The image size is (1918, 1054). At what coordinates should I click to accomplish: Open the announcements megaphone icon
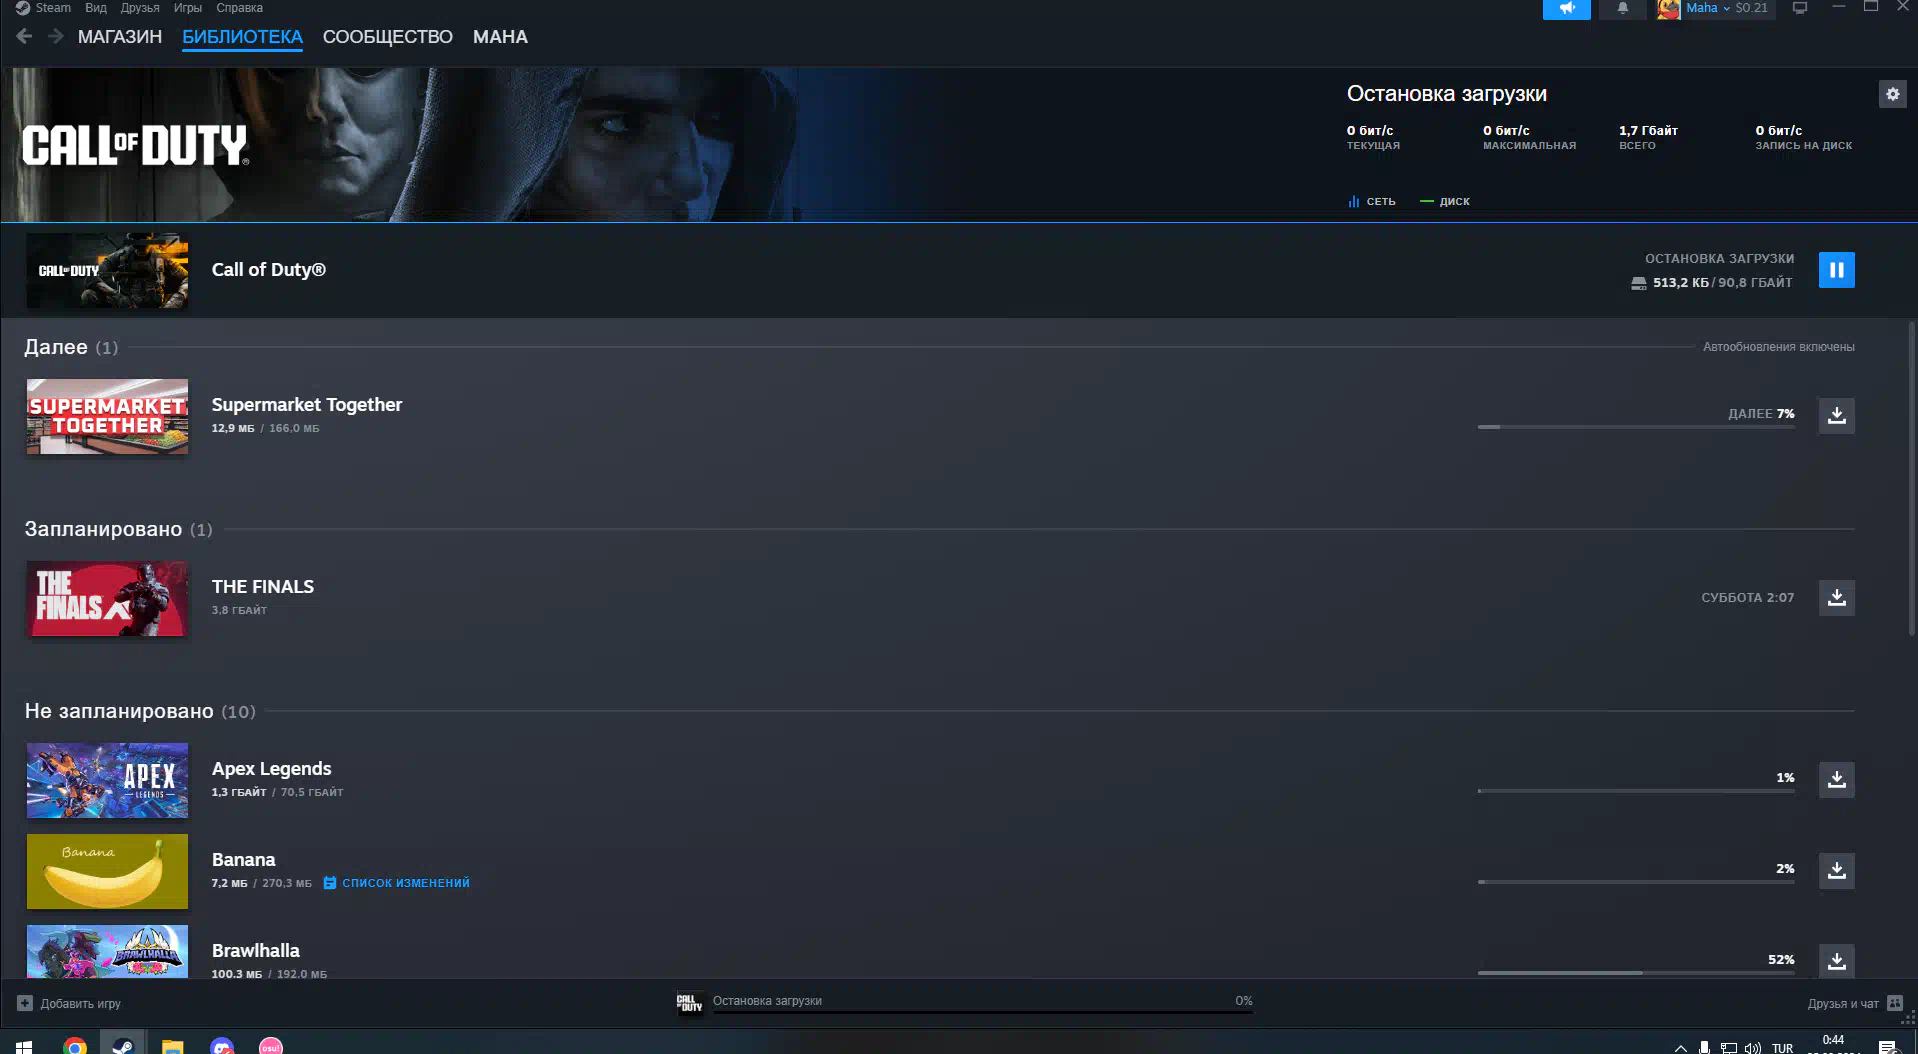[x=1566, y=9]
